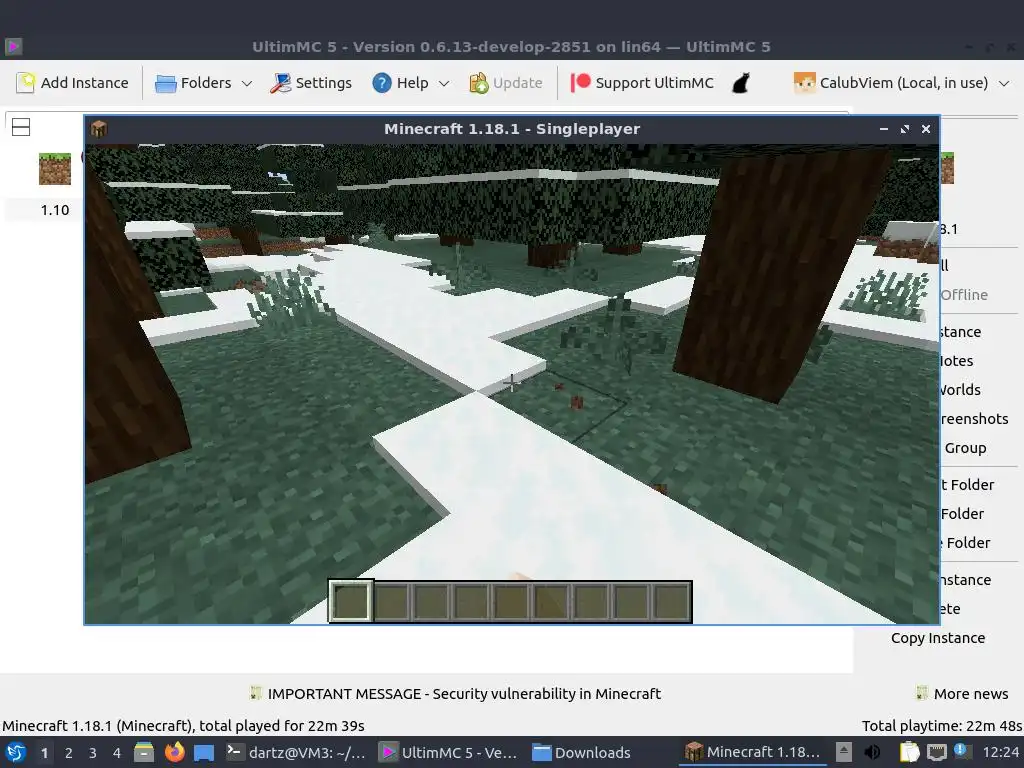The image size is (1024, 768).
Task: Click the 12:24 clock
Action: point(1000,753)
